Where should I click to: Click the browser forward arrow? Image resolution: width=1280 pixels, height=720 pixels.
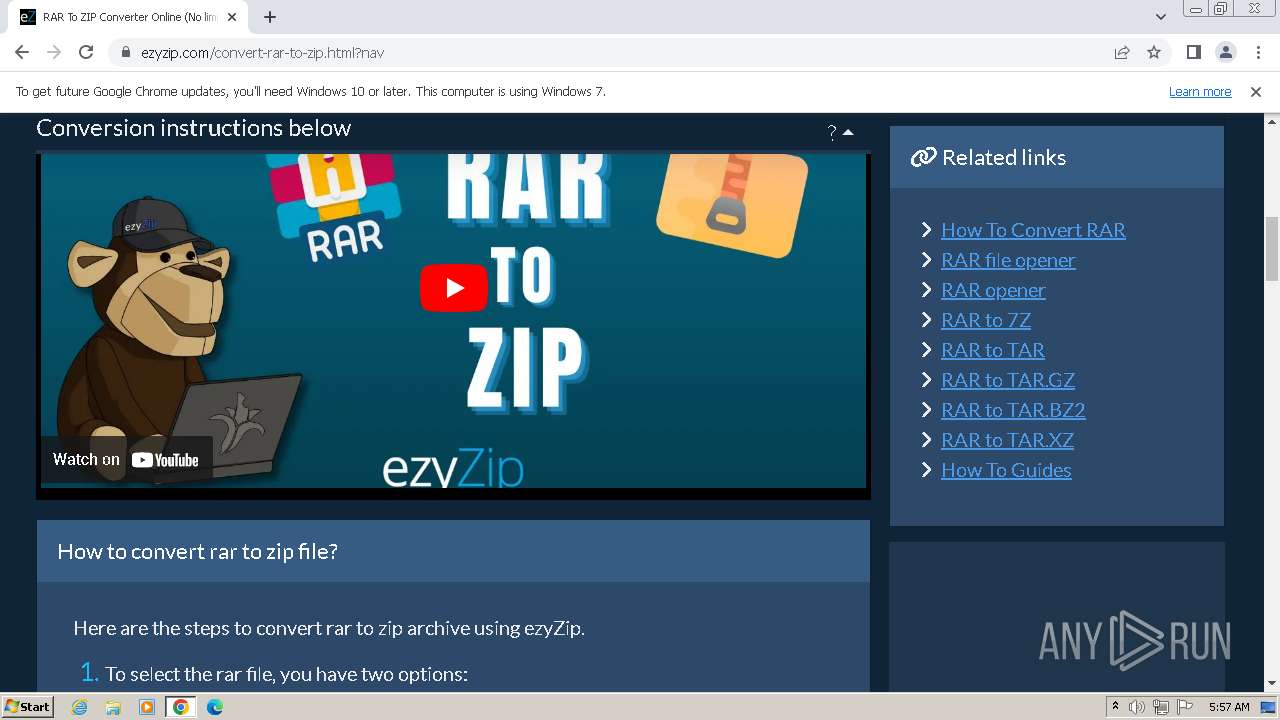pos(54,53)
